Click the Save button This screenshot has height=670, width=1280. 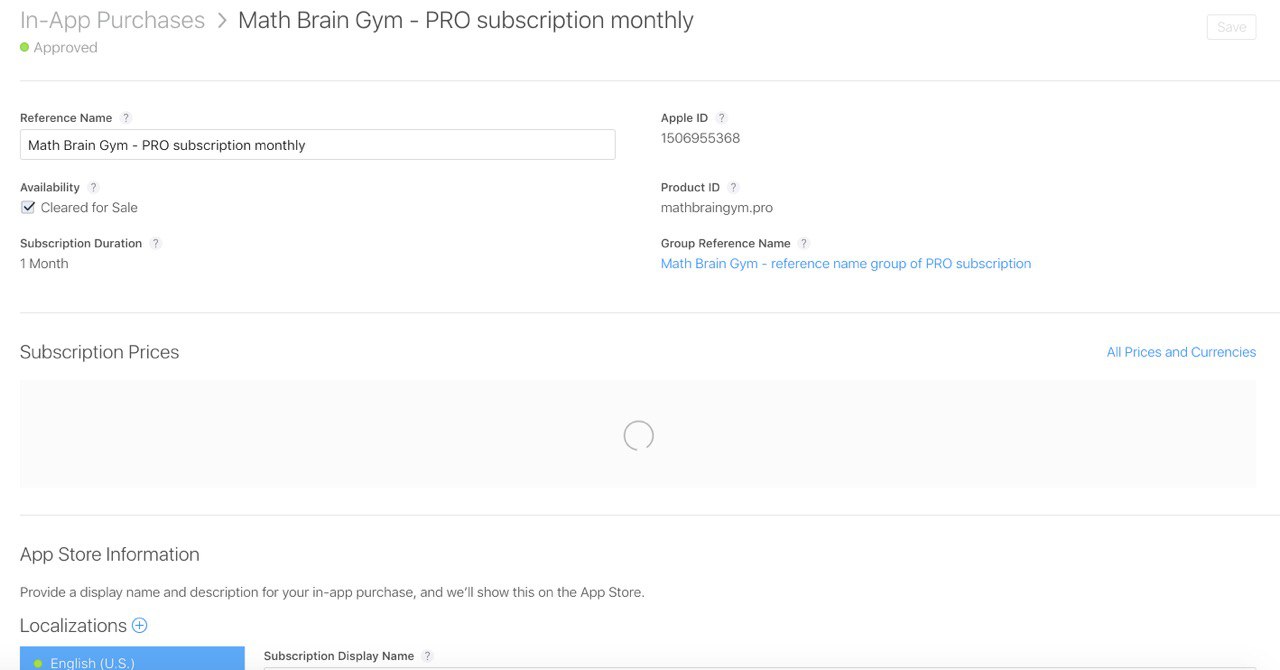[1231, 27]
